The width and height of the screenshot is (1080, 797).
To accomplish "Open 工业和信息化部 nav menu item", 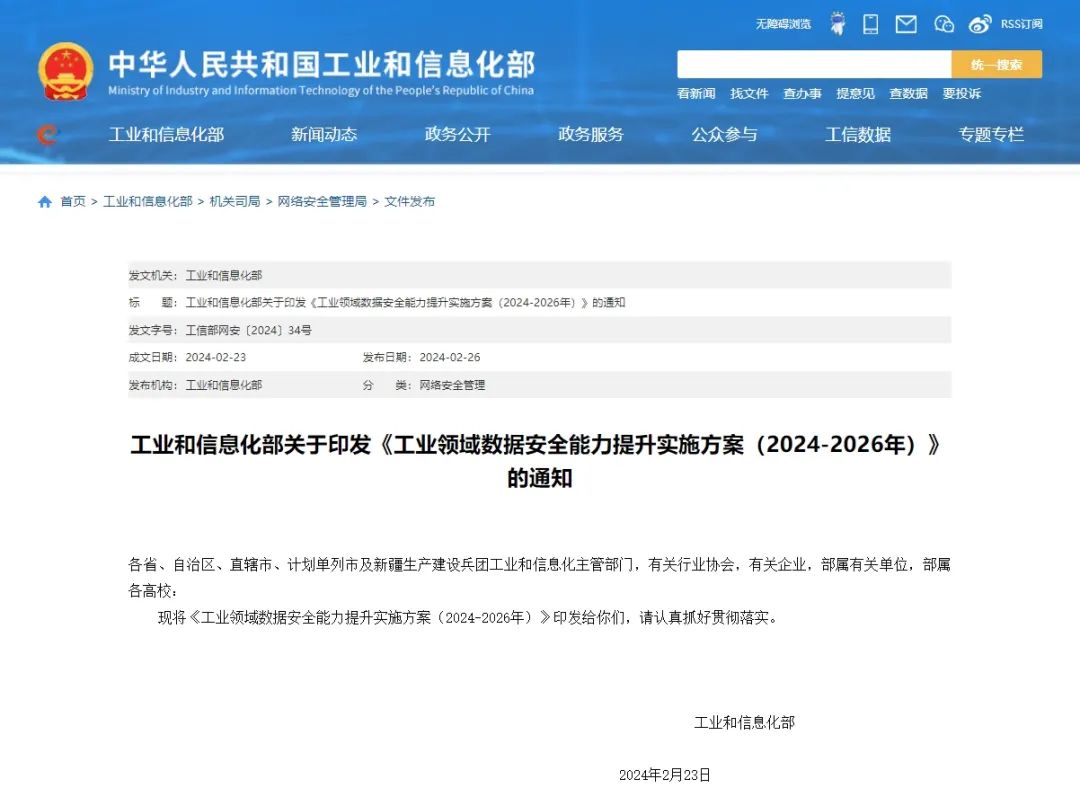I will pyautogui.click(x=166, y=134).
